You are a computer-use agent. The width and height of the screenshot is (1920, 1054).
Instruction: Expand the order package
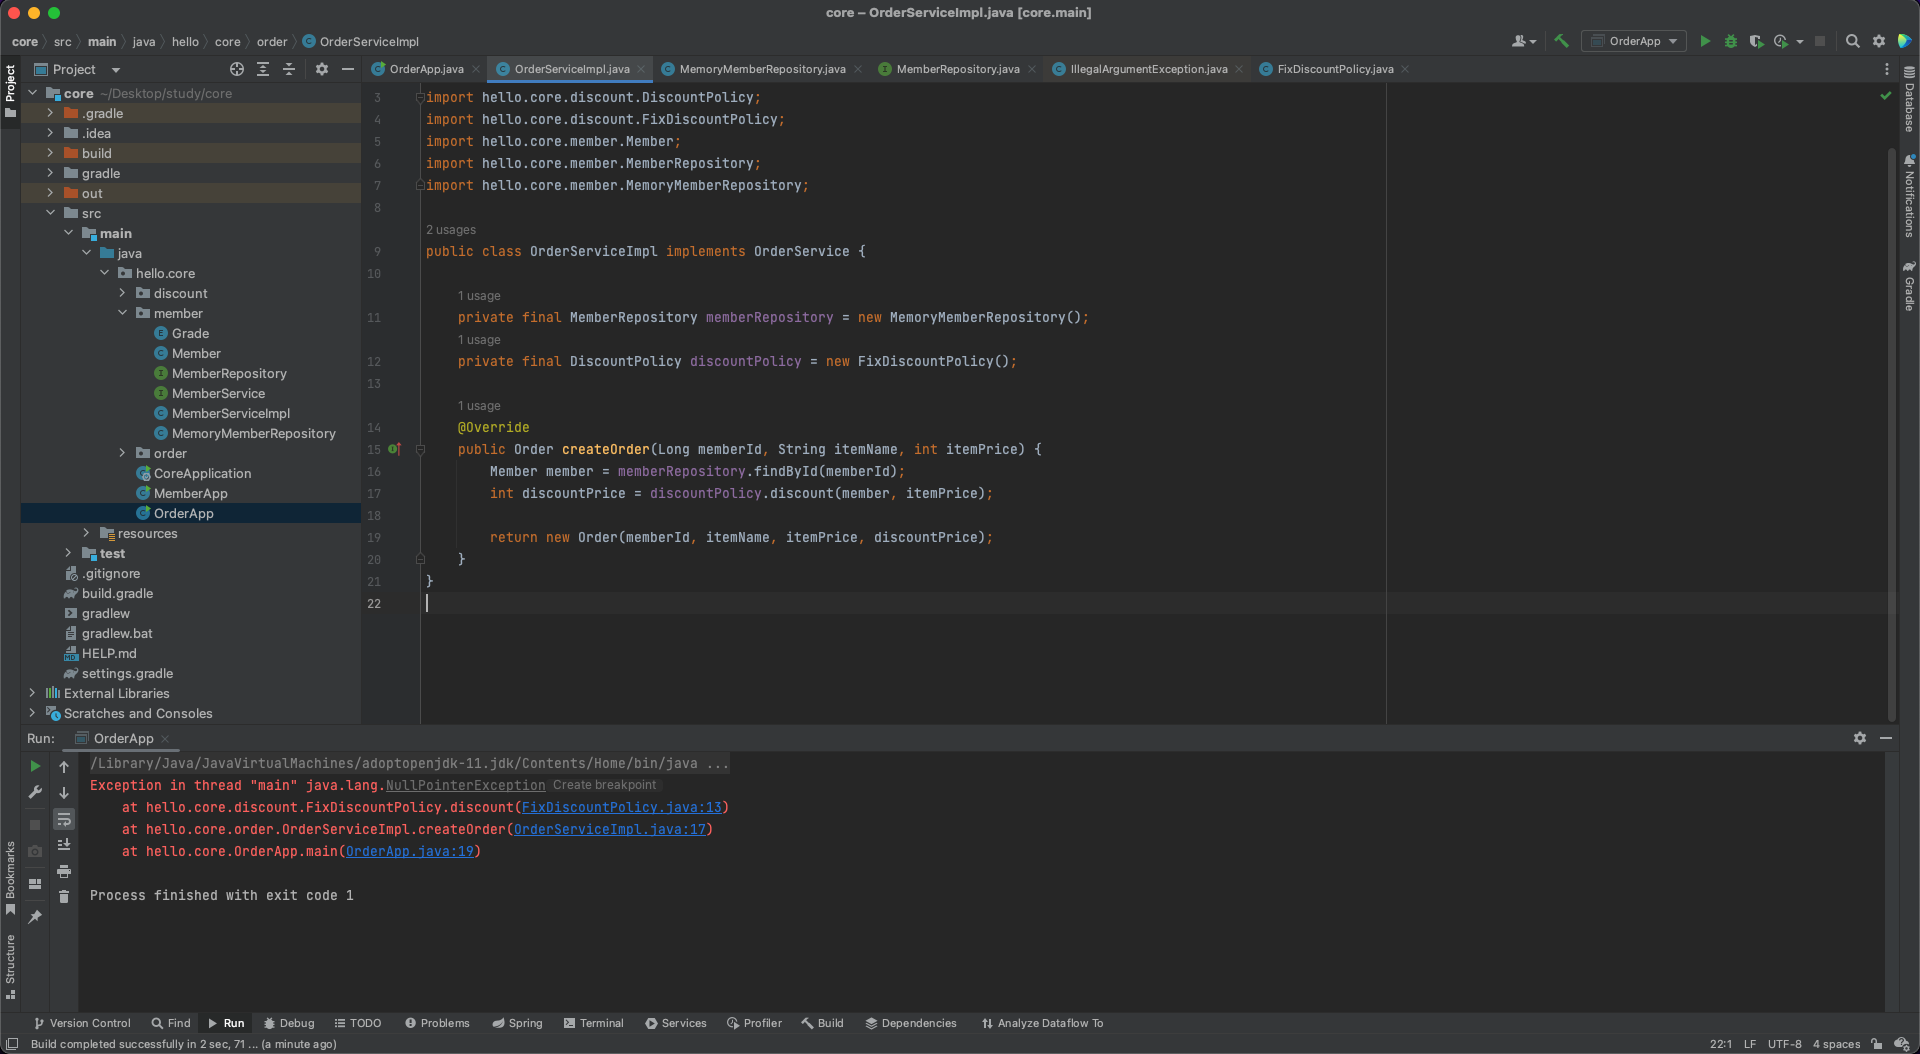(x=122, y=453)
